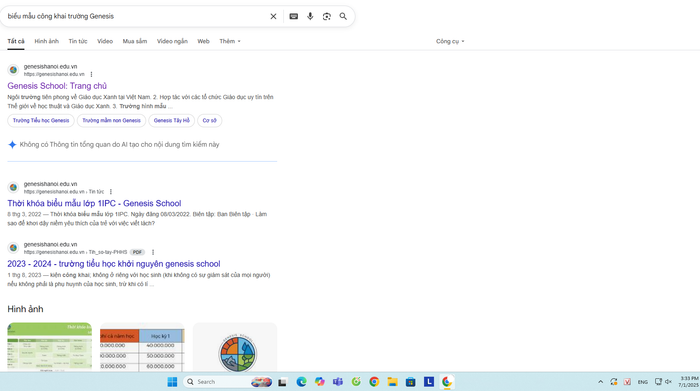Click the ENG language indicator
Viewport: 700px width, 391px height.
coord(642,382)
